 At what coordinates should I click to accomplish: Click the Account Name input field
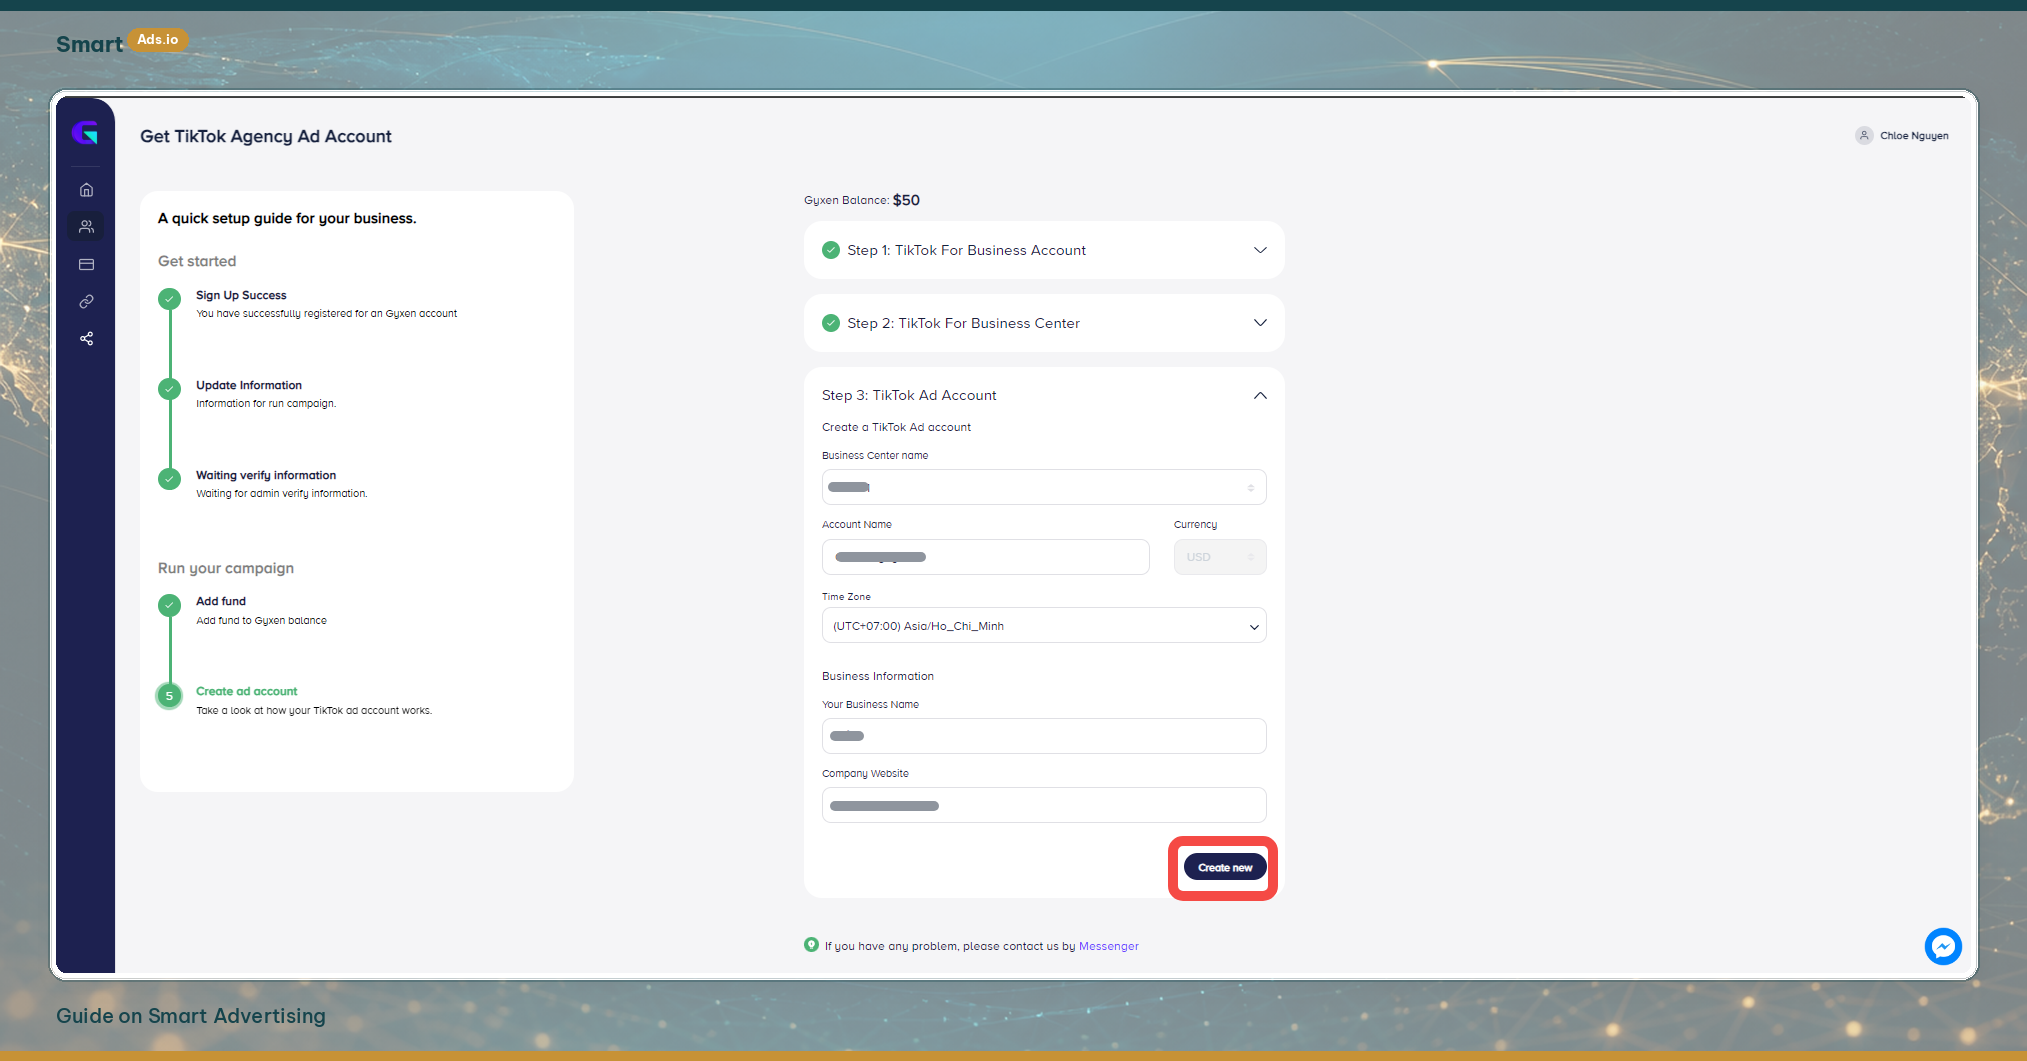pos(986,557)
